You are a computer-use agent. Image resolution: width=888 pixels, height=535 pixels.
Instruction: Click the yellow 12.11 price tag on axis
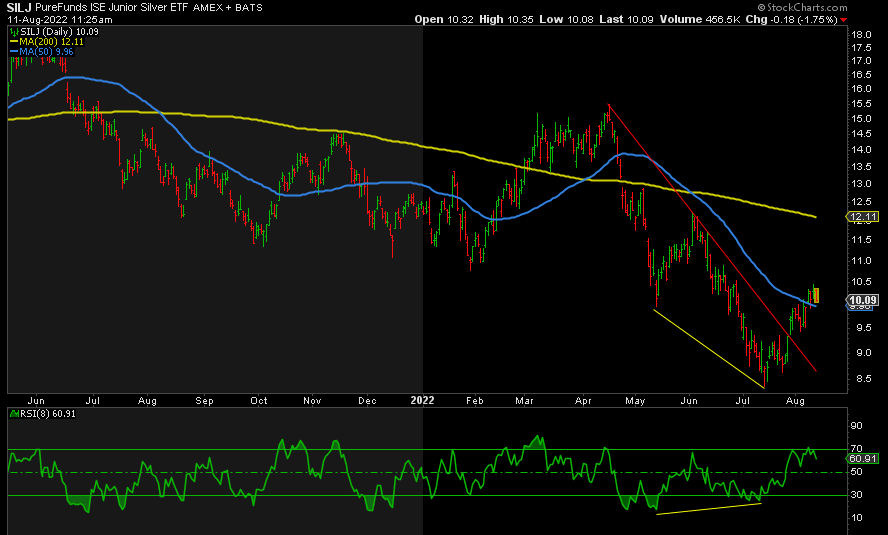[862, 216]
